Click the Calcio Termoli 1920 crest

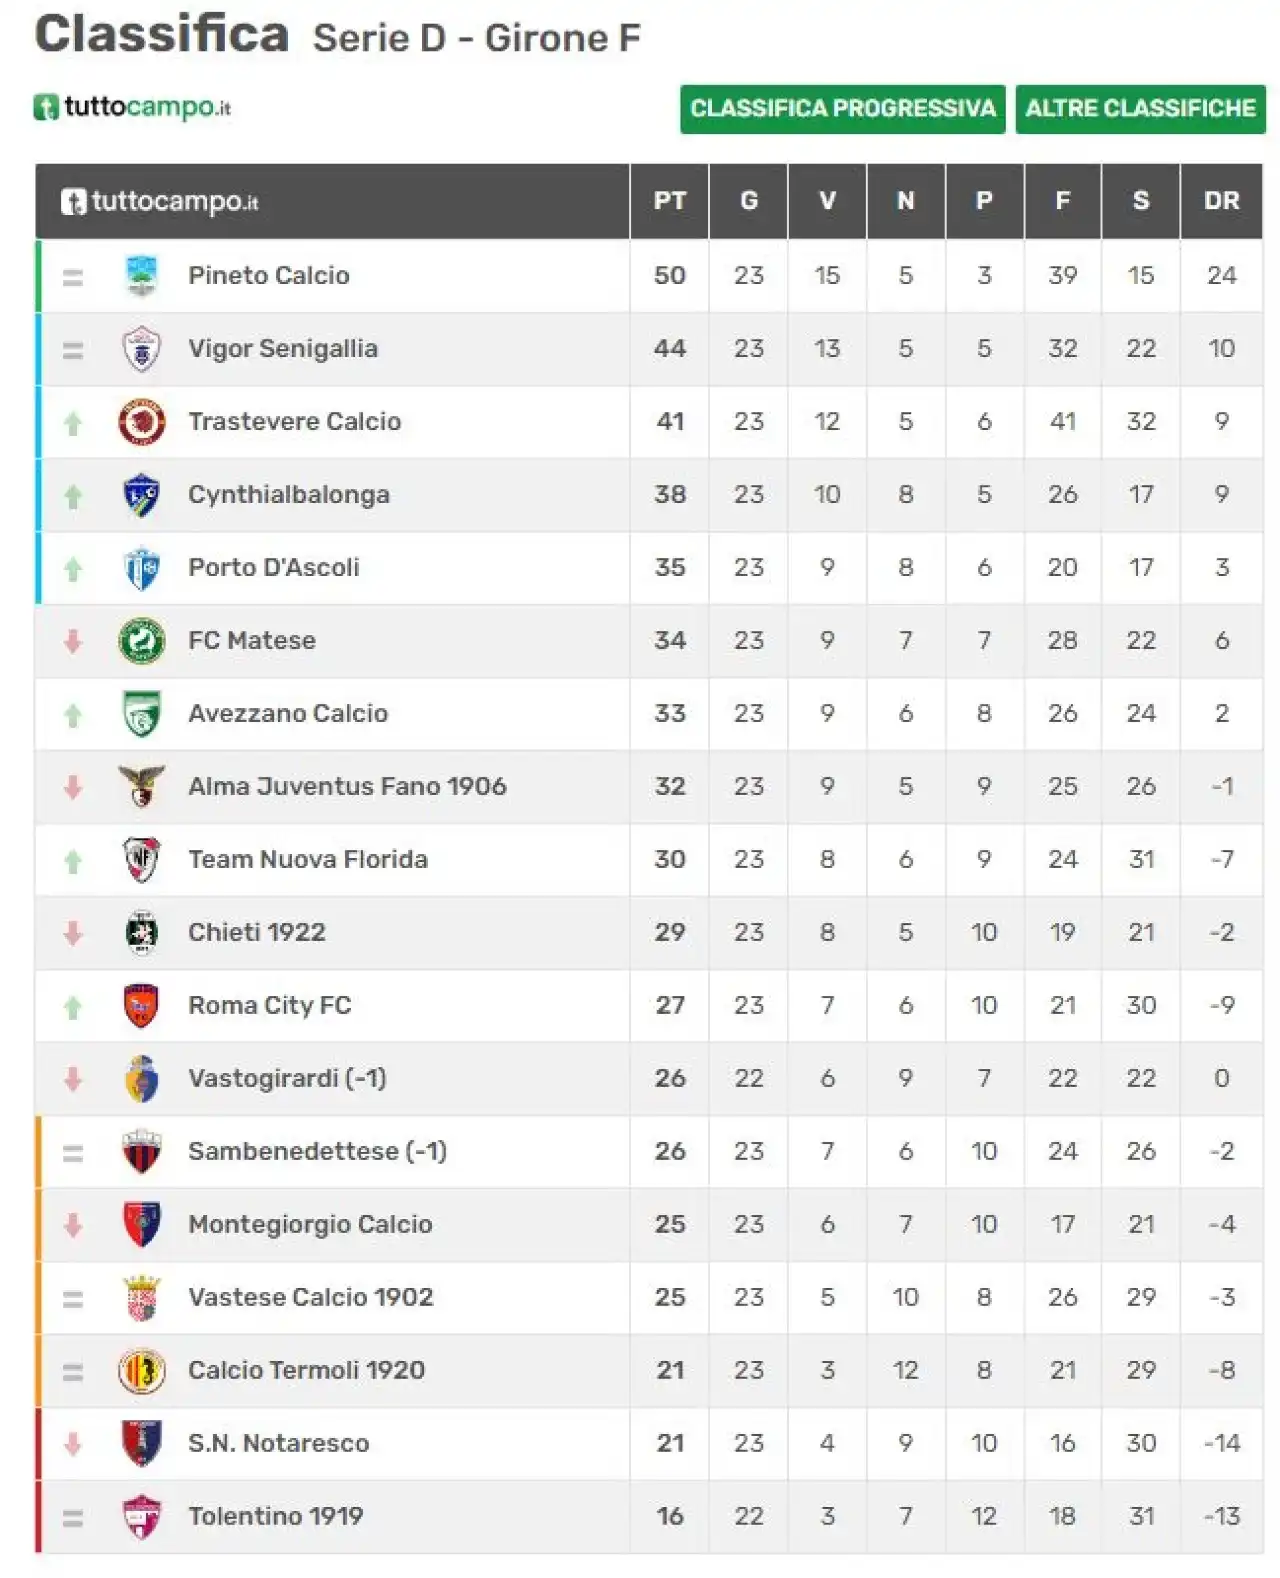(x=142, y=1371)
